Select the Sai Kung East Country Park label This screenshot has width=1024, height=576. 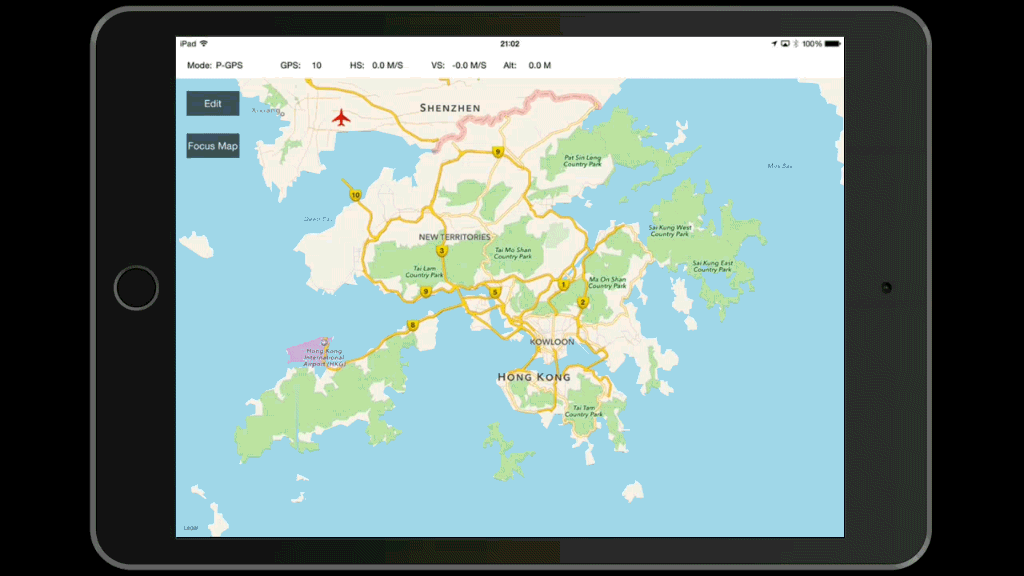point(712,266)
